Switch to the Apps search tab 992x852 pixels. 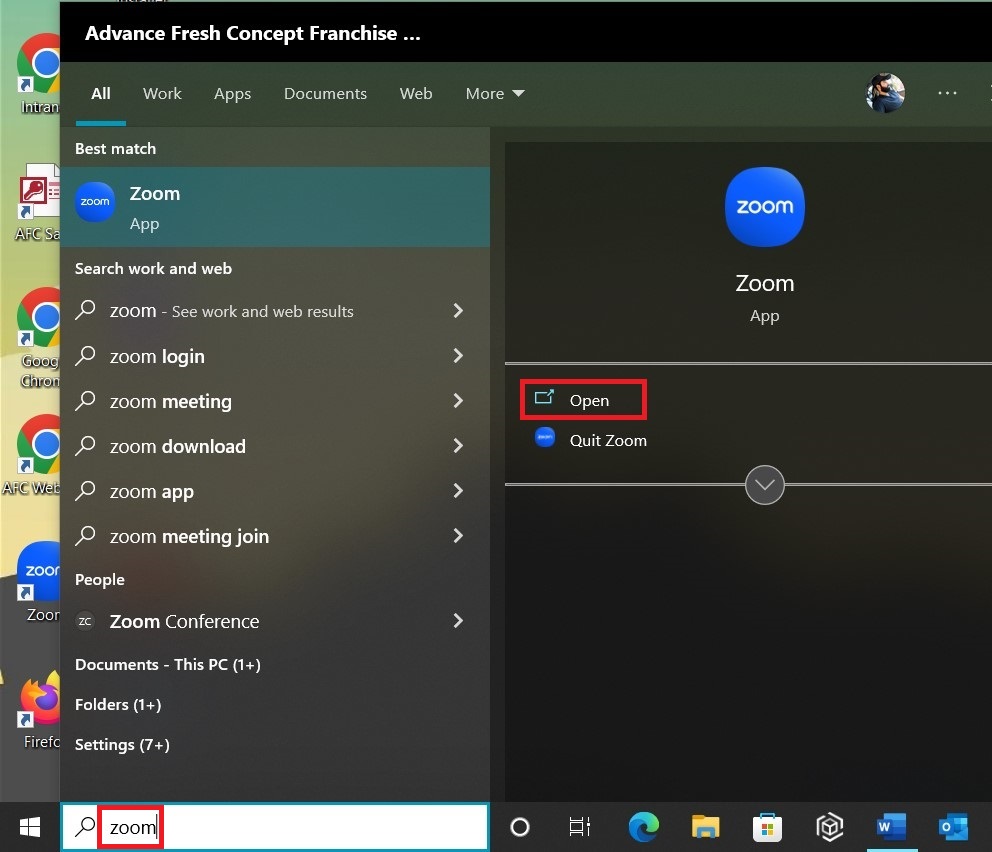[x=232, y=94]
